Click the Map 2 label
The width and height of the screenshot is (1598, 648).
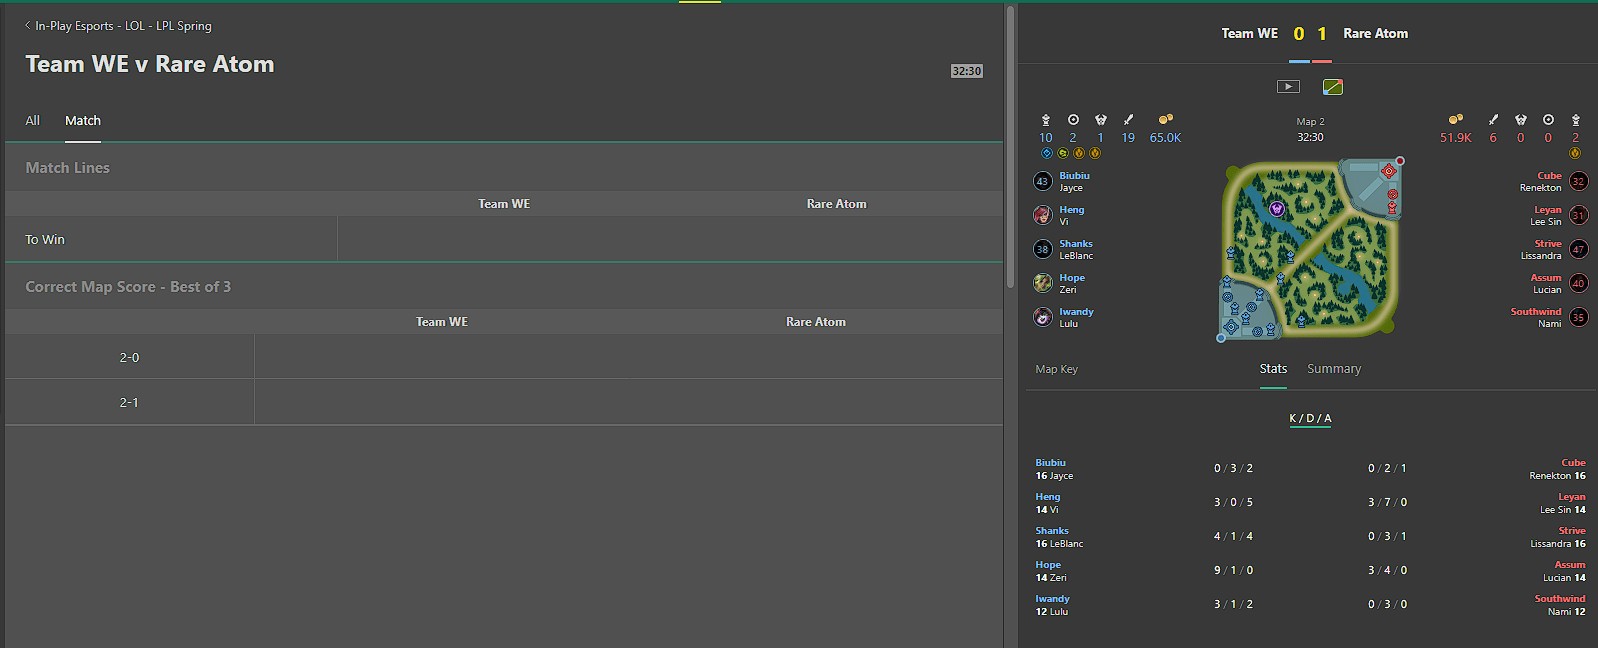click(x=1310, y=122)
